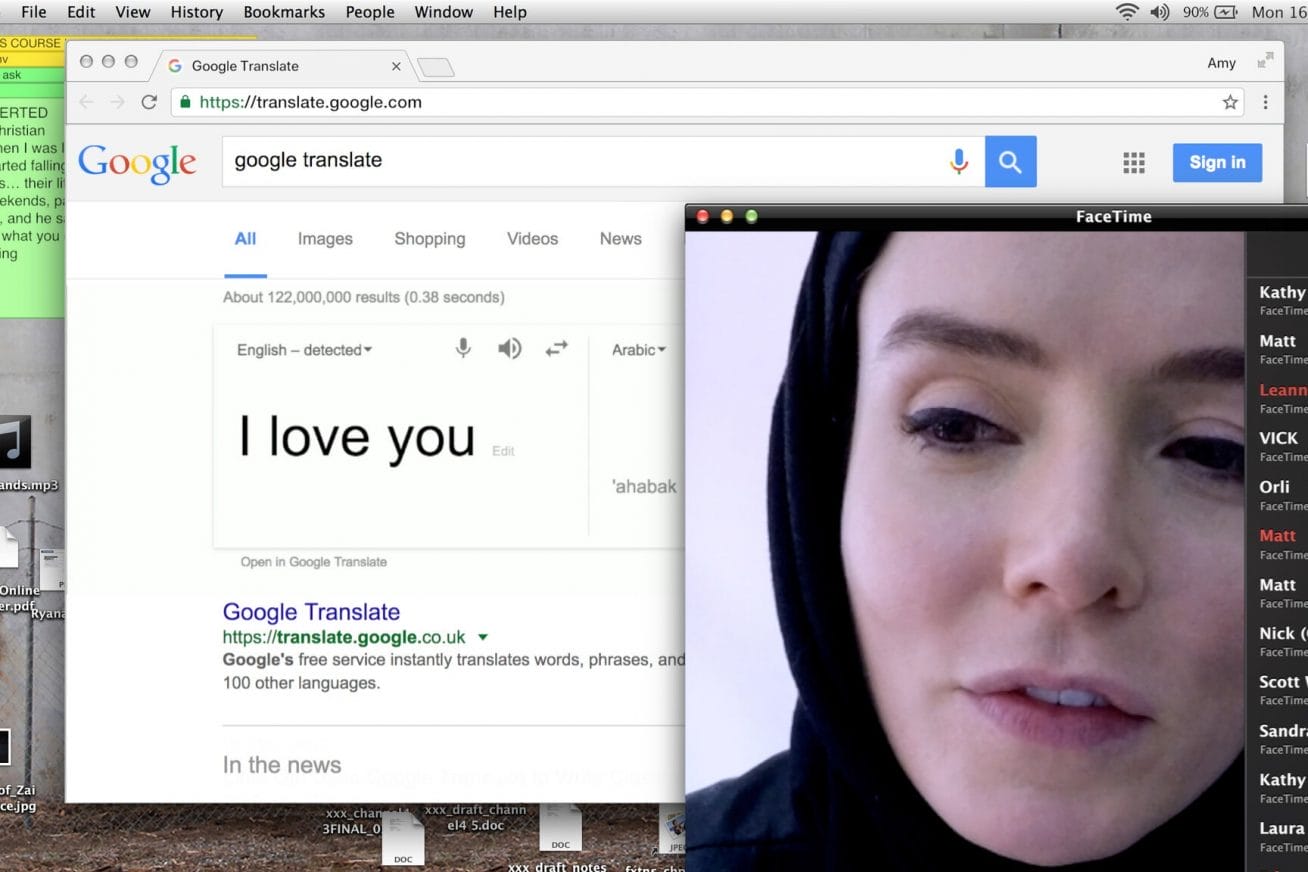
Task: Listen to the translation via speaker icon
Action: tap(510, 348)
